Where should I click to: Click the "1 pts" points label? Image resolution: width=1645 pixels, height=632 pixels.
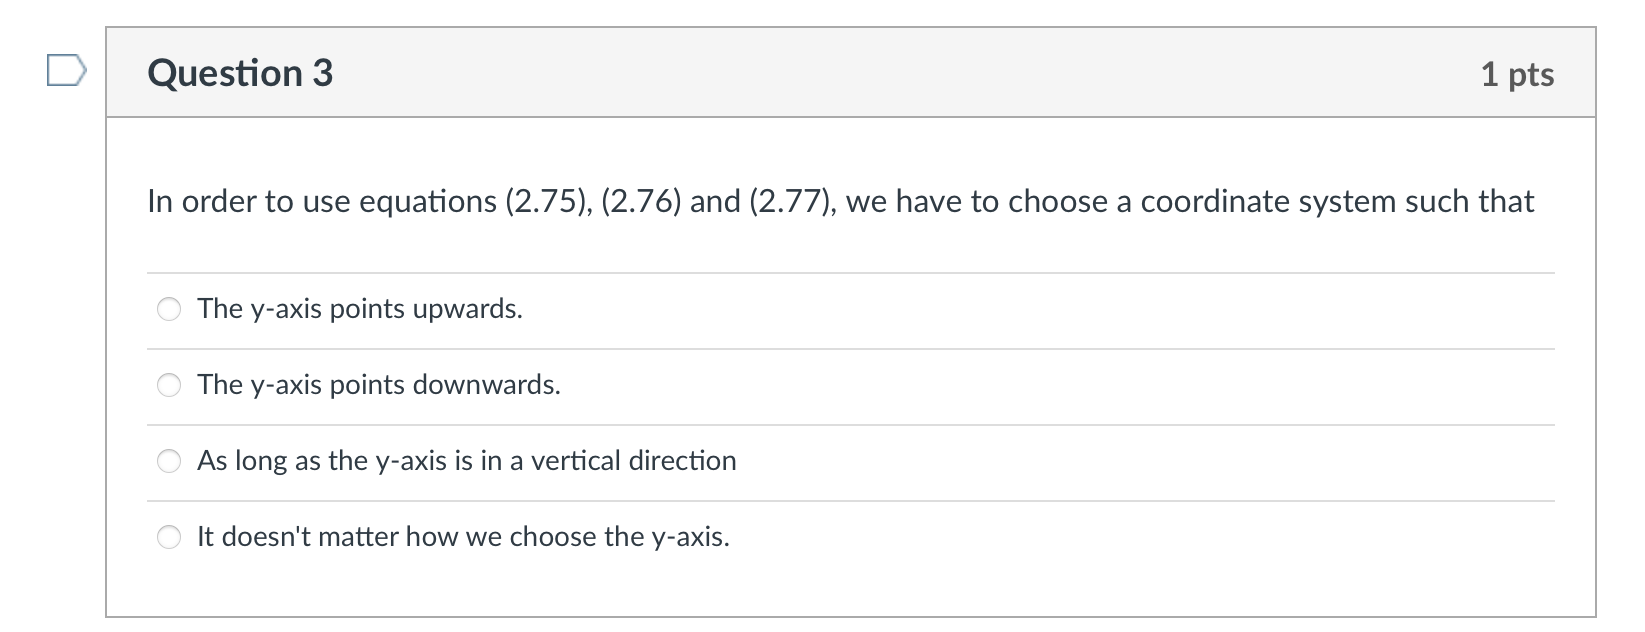coord(1517,74)
